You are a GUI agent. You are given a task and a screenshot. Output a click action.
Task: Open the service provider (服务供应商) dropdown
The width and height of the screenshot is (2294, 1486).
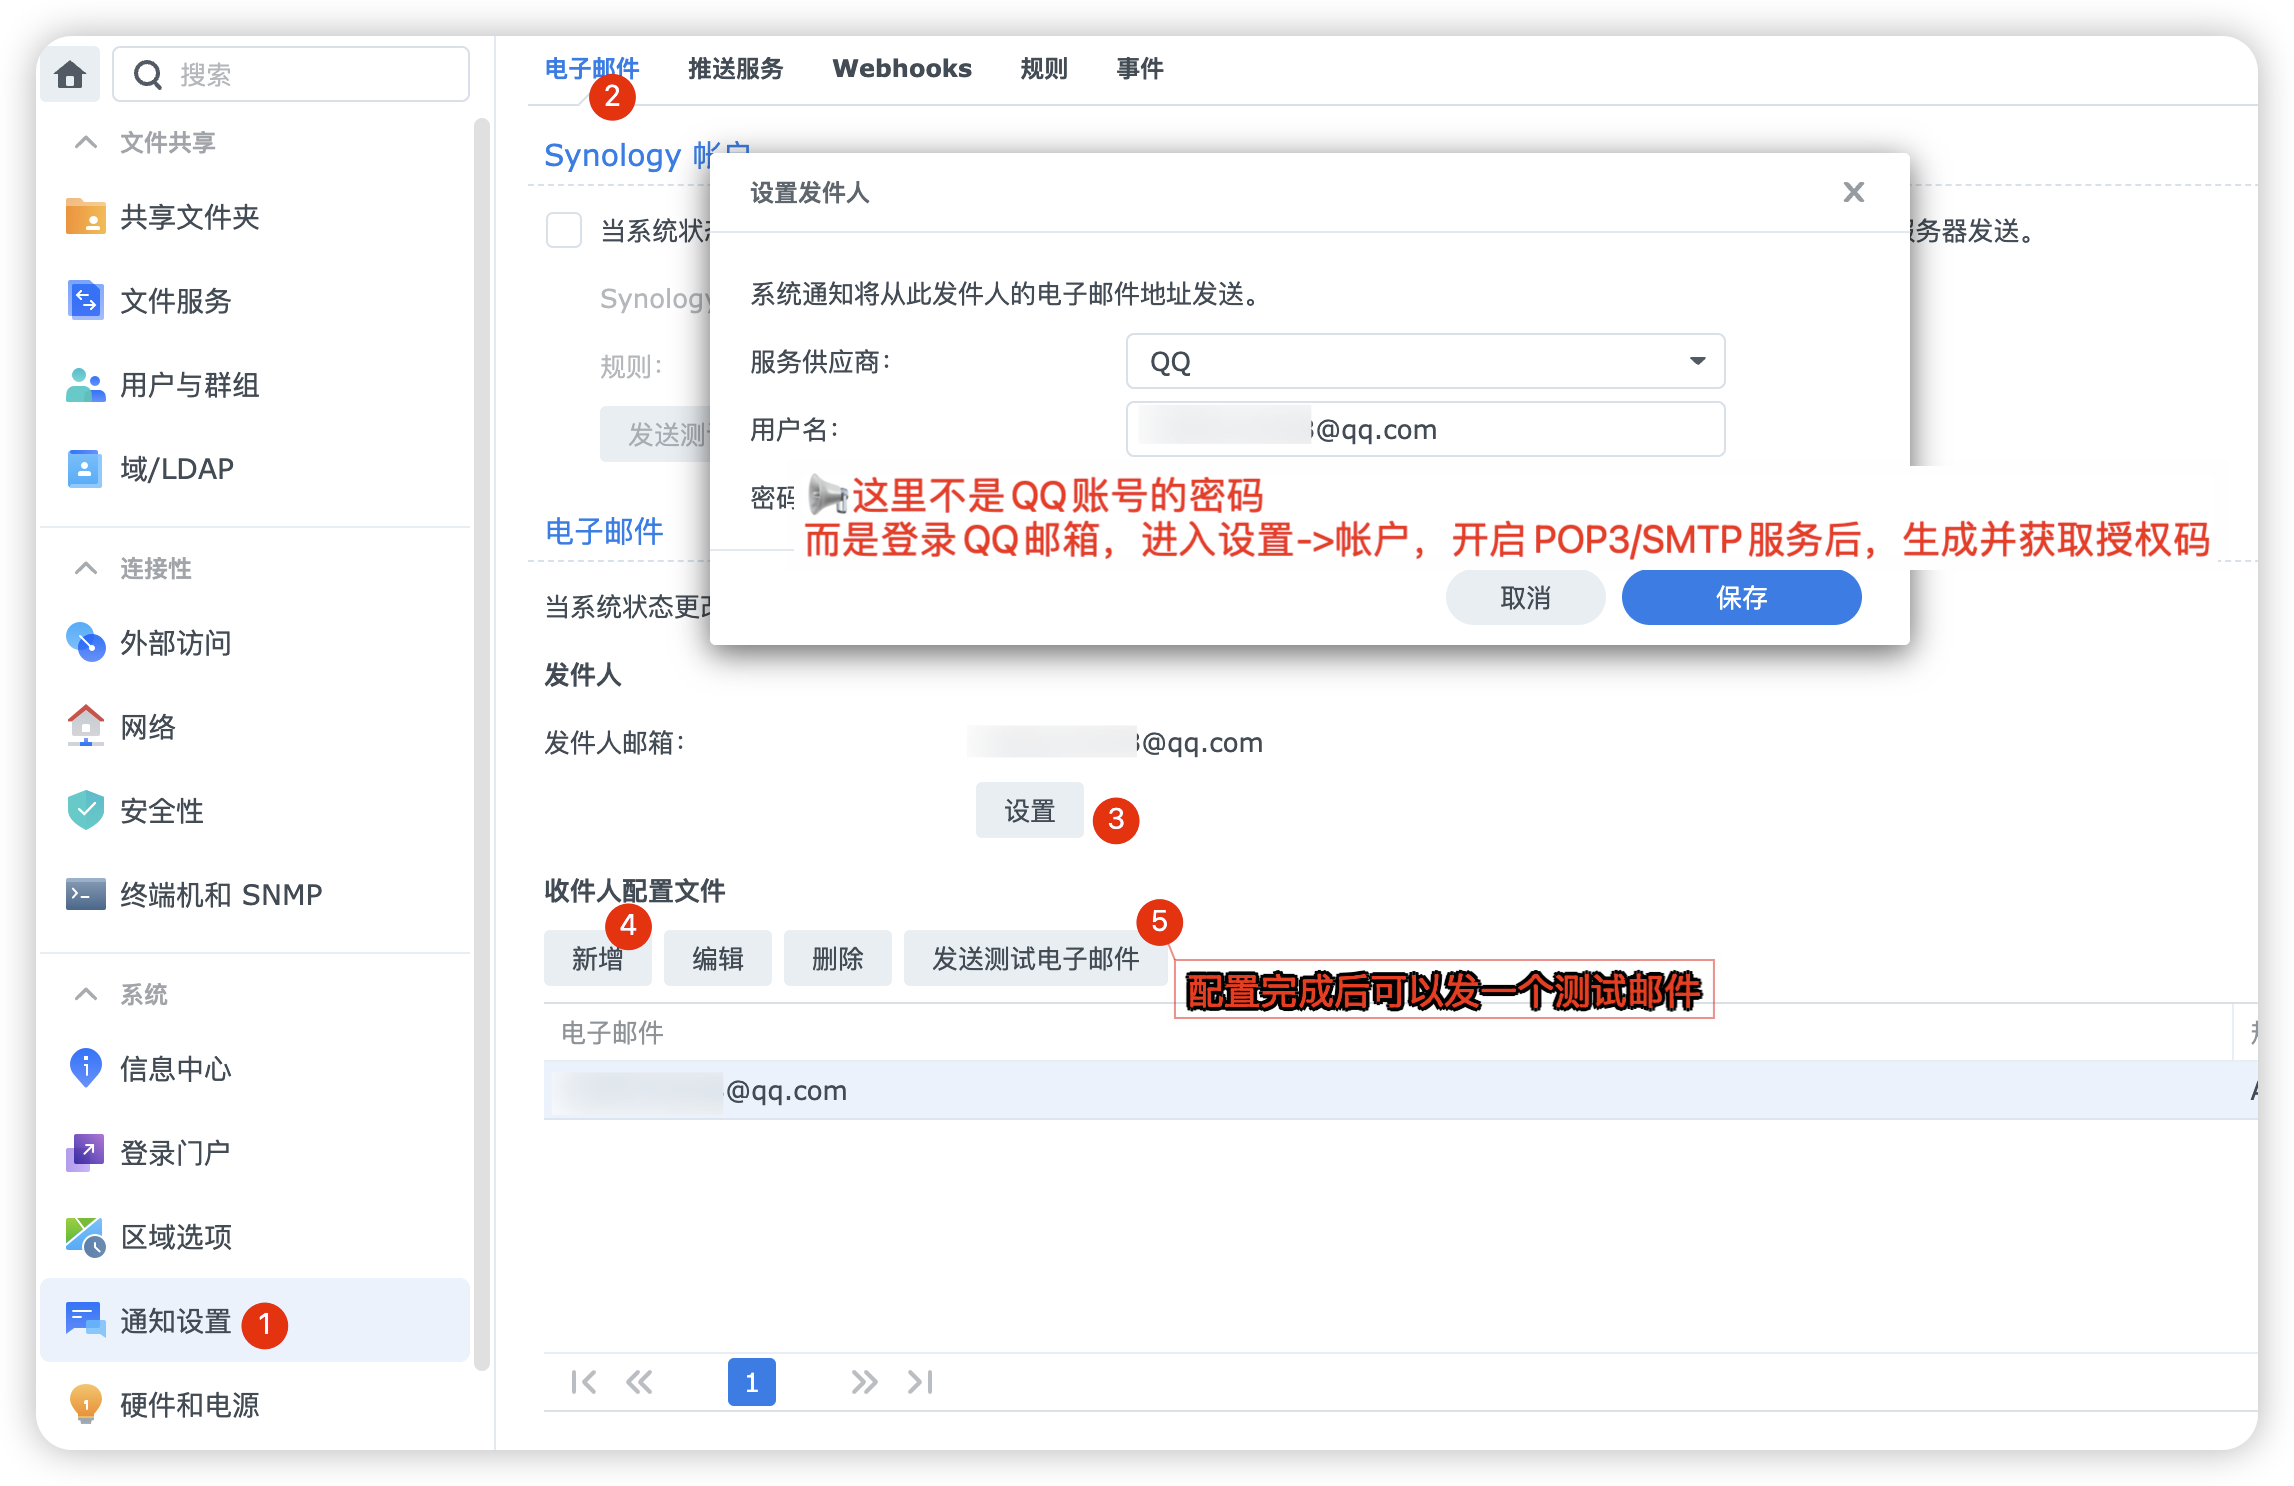coord(1425,361)
